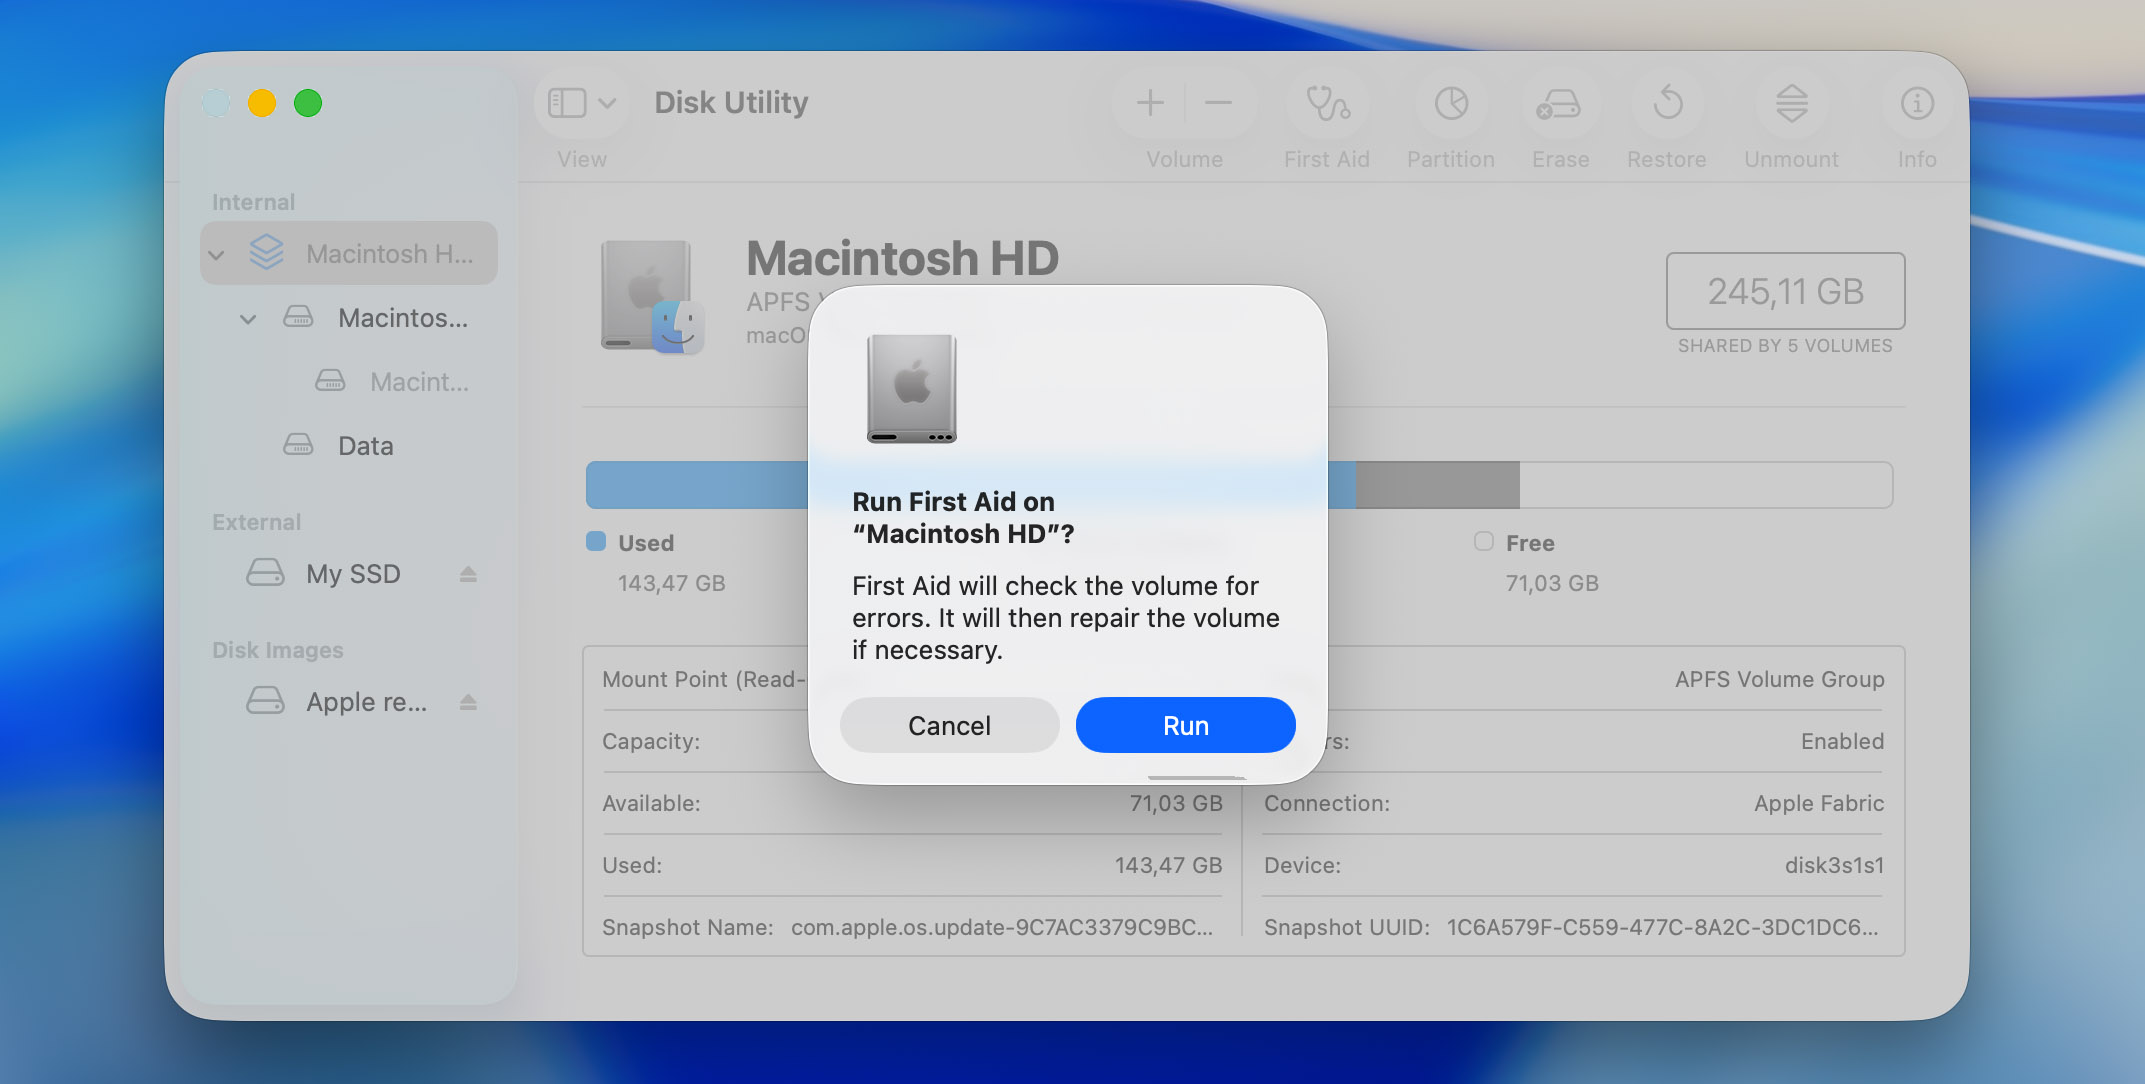Select the Macintos... container in the sidebar
Screen dimensions: 2145x1084
click(403, 318)
